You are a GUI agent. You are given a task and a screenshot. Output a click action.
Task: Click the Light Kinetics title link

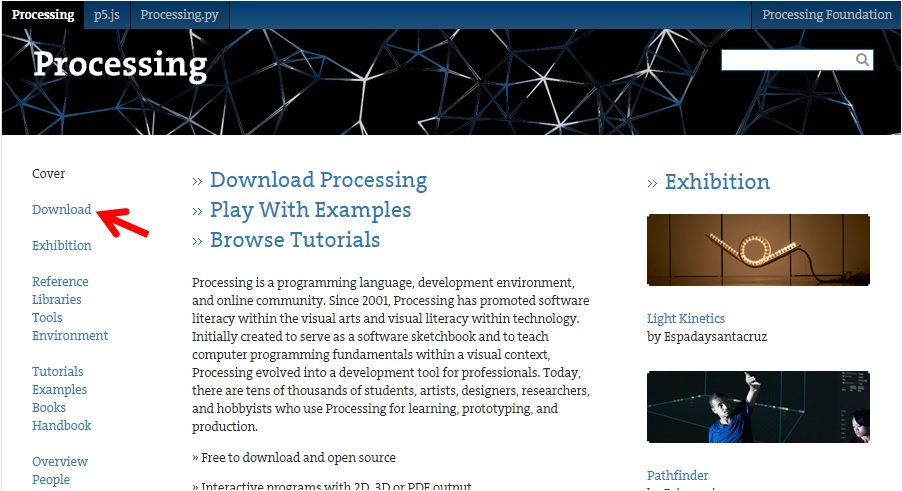(x=686, y=319)
